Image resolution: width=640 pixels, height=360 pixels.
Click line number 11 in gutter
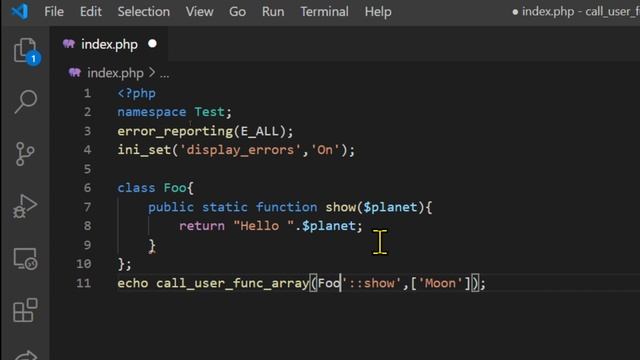point(84,283)
